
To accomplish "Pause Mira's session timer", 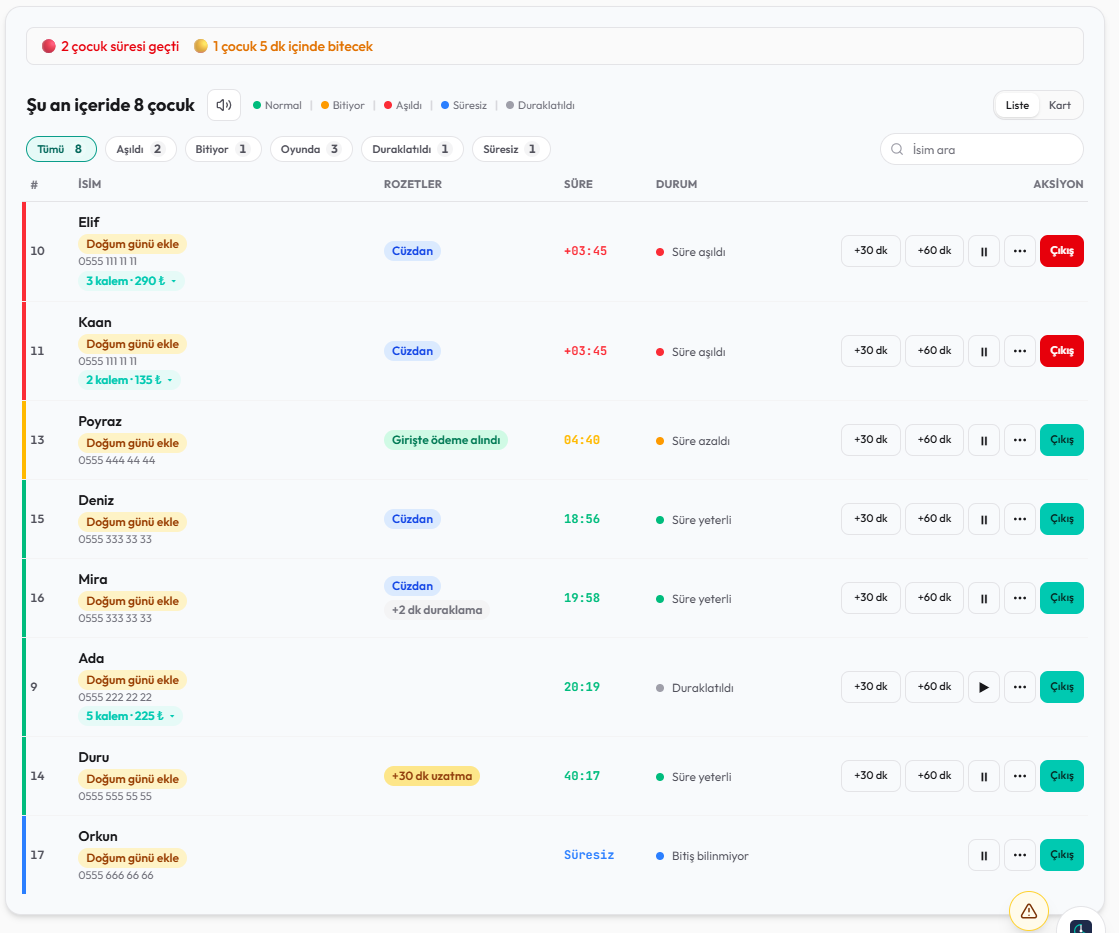I will (x=983, y=598).
